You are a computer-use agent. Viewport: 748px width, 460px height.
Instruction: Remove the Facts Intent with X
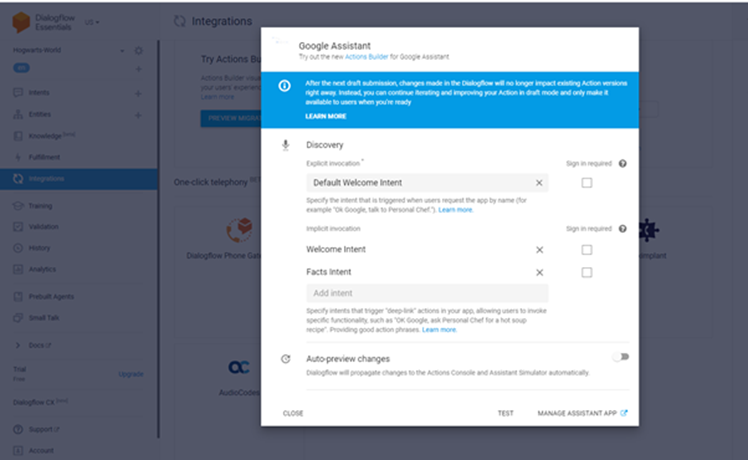tap(539, 272)
